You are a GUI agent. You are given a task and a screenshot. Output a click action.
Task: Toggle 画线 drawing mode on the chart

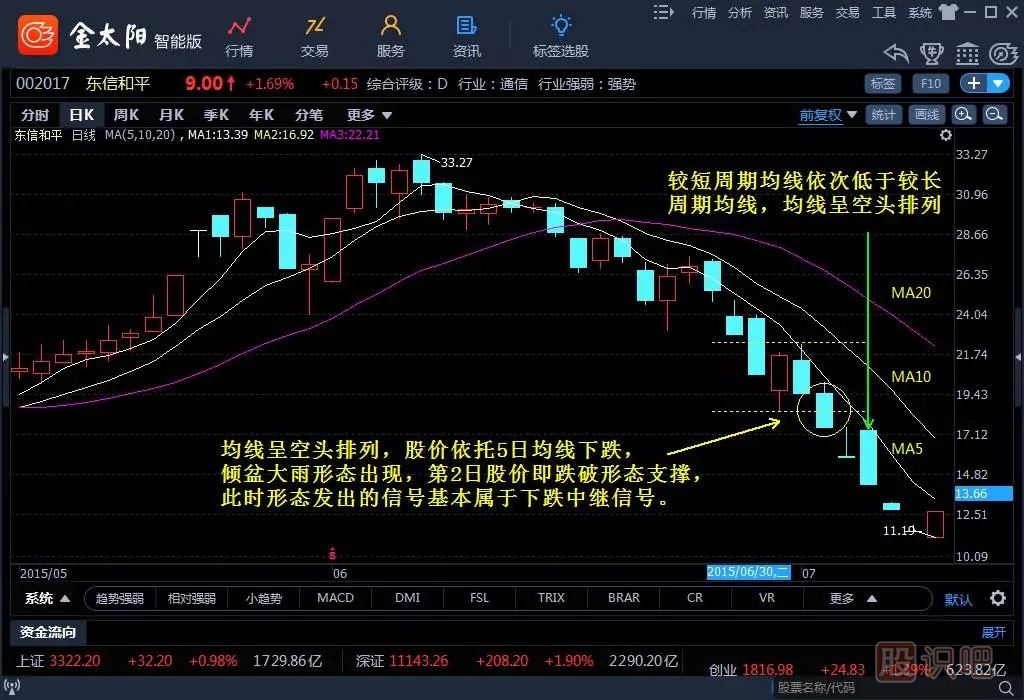[925, 114]
